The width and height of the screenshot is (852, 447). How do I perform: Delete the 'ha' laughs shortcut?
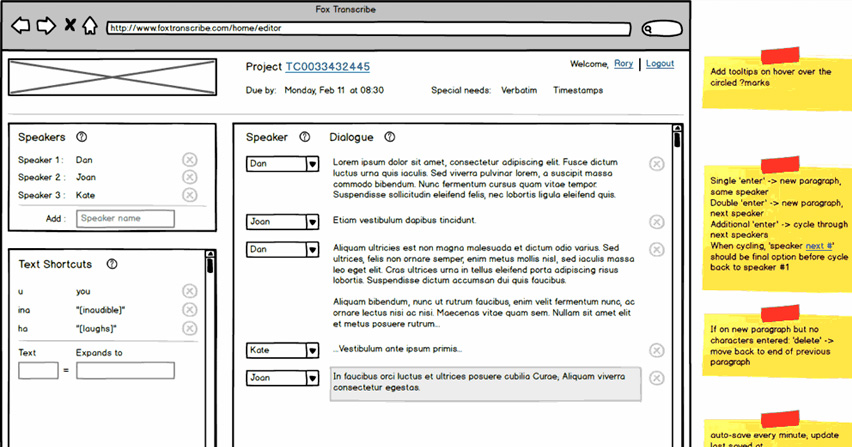click(x=190, y=329)
